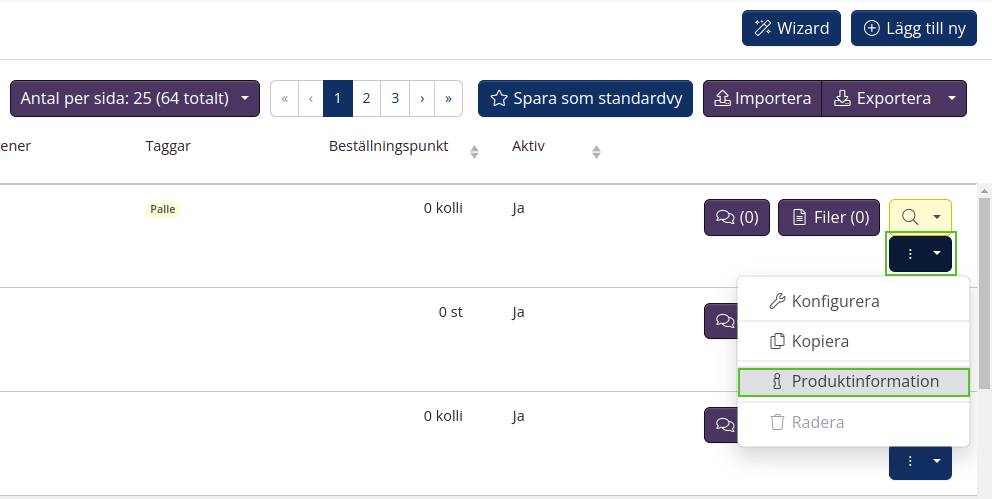Select Konfigurera from the menu
This screenshot has height=499, width=992.
835,301
